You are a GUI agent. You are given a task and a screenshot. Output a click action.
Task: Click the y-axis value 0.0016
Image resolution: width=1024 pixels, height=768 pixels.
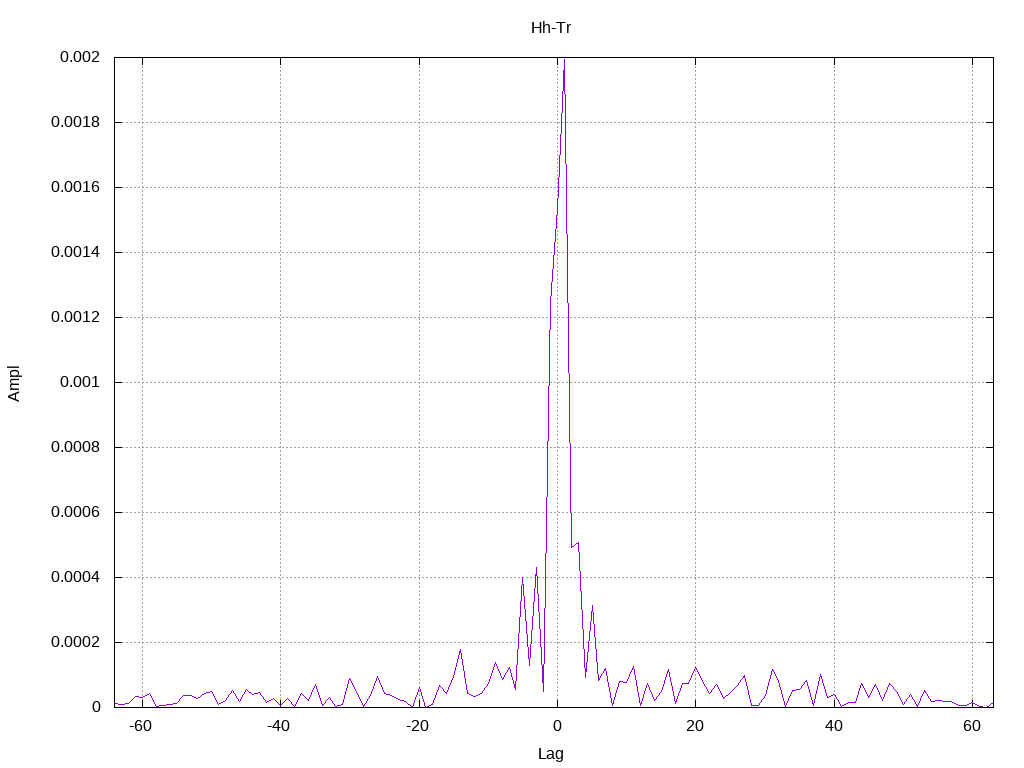(76, 187)
